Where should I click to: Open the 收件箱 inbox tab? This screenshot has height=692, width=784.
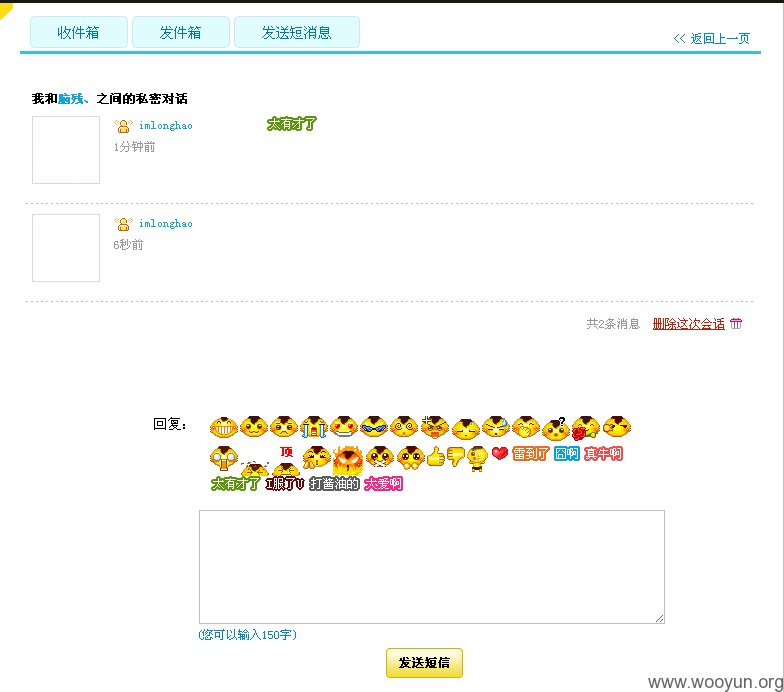(x=78, y=32)
